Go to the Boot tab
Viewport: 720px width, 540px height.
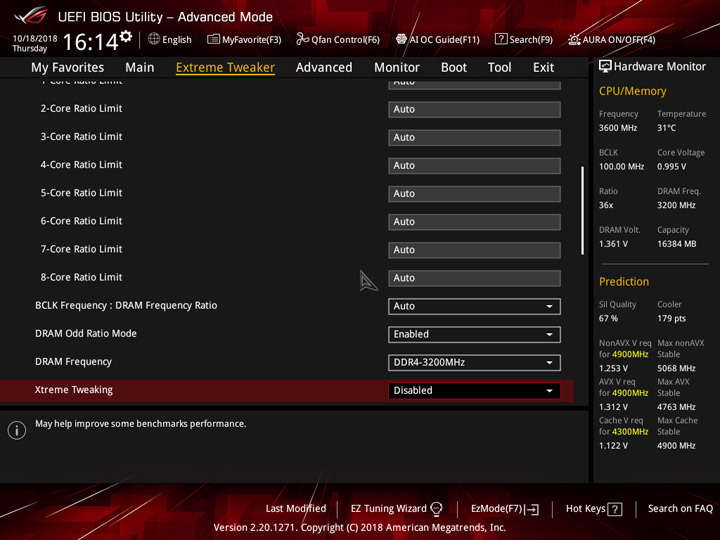pos(454,68)
